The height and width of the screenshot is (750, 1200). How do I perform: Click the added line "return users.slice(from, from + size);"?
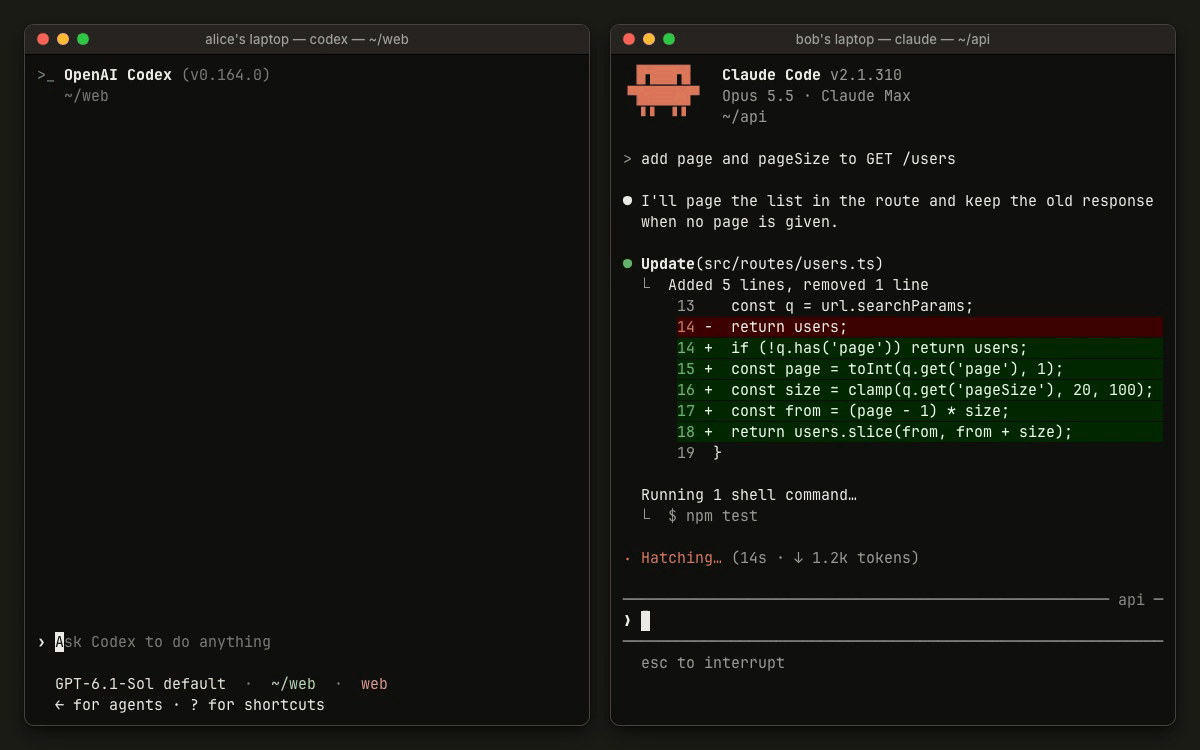click(919, 432)
